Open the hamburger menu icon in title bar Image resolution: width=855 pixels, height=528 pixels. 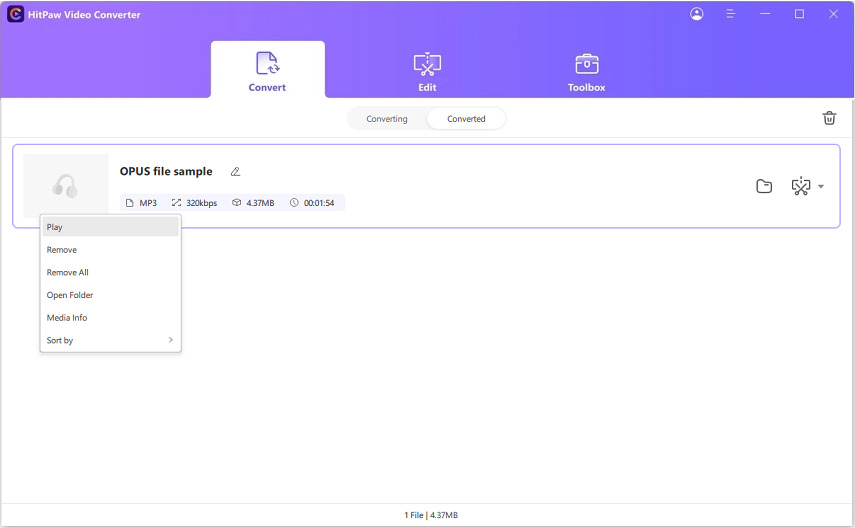click(730, 14)
